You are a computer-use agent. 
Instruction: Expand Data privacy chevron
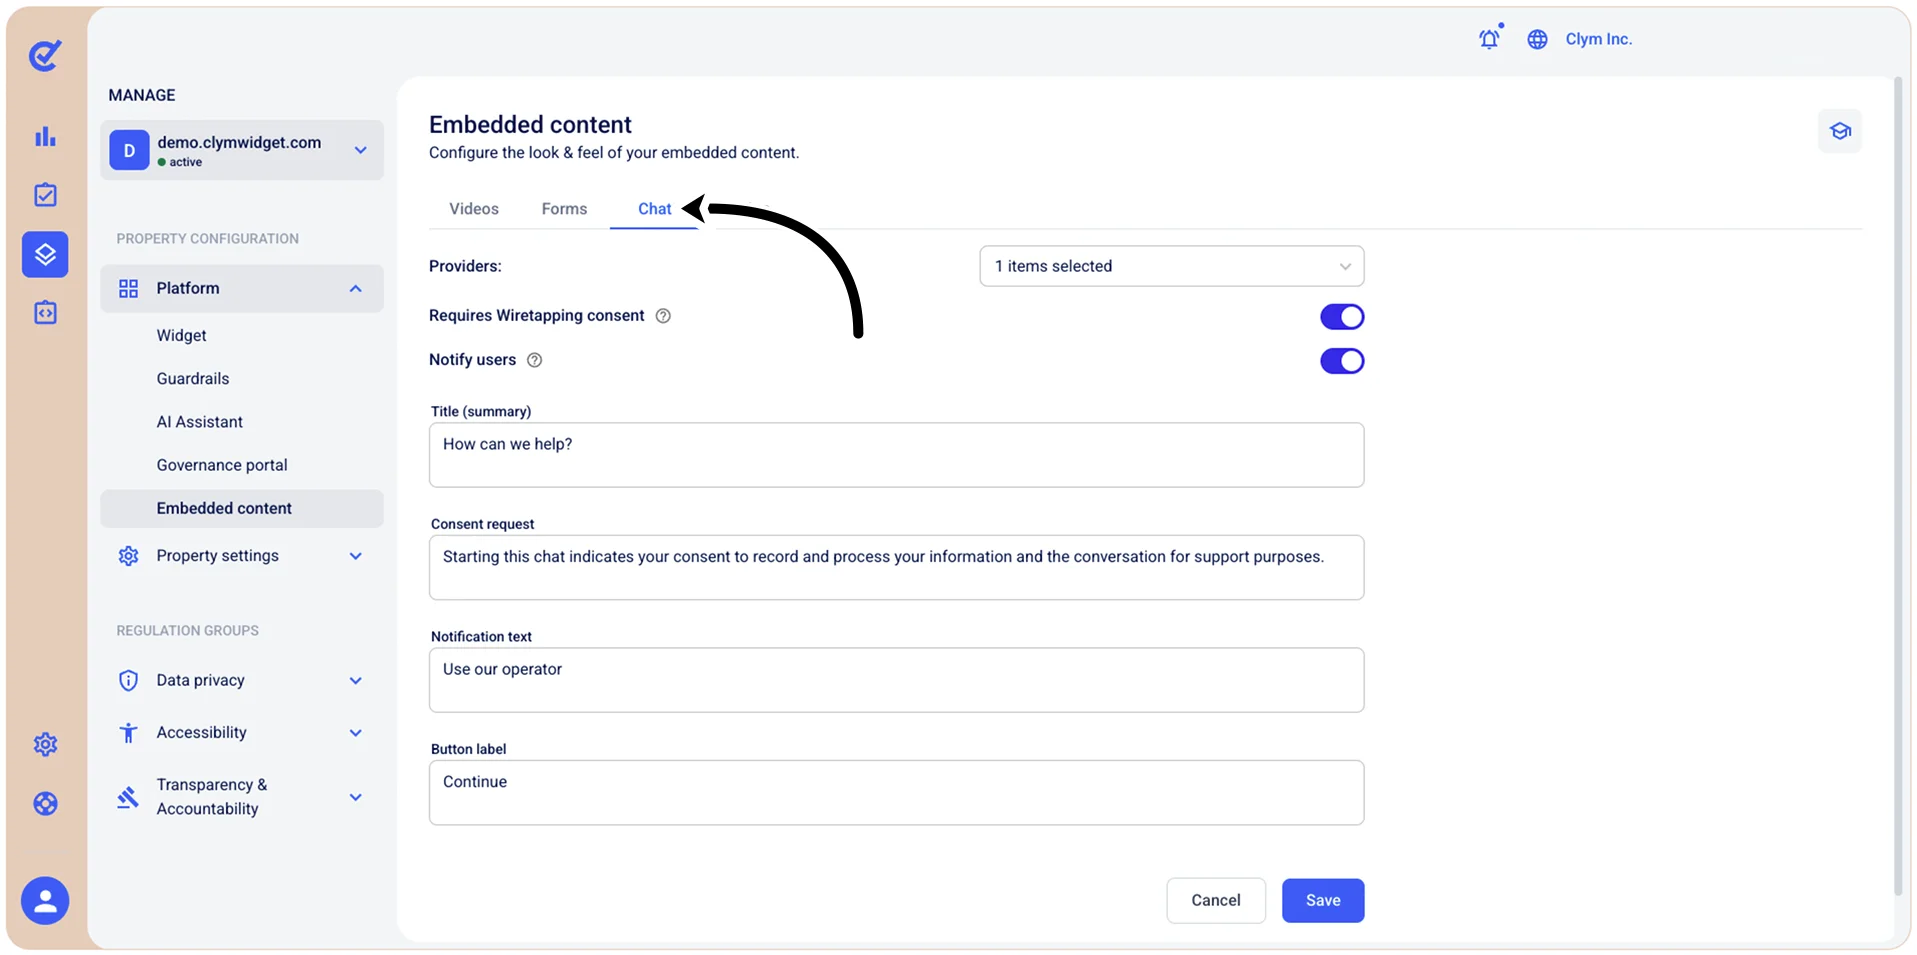tap(355, 681)
